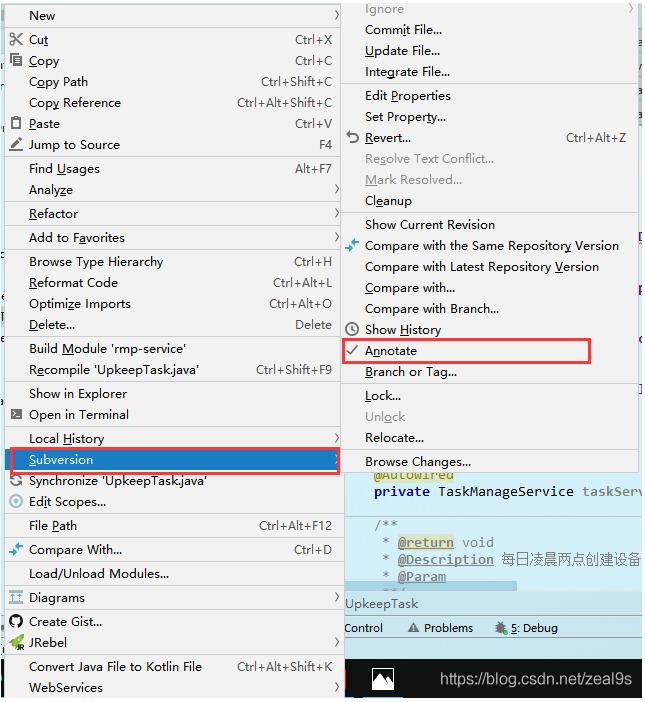Click TaskManageService in the code editor
This screenshot has width=645, height=702.
[505, 491]
